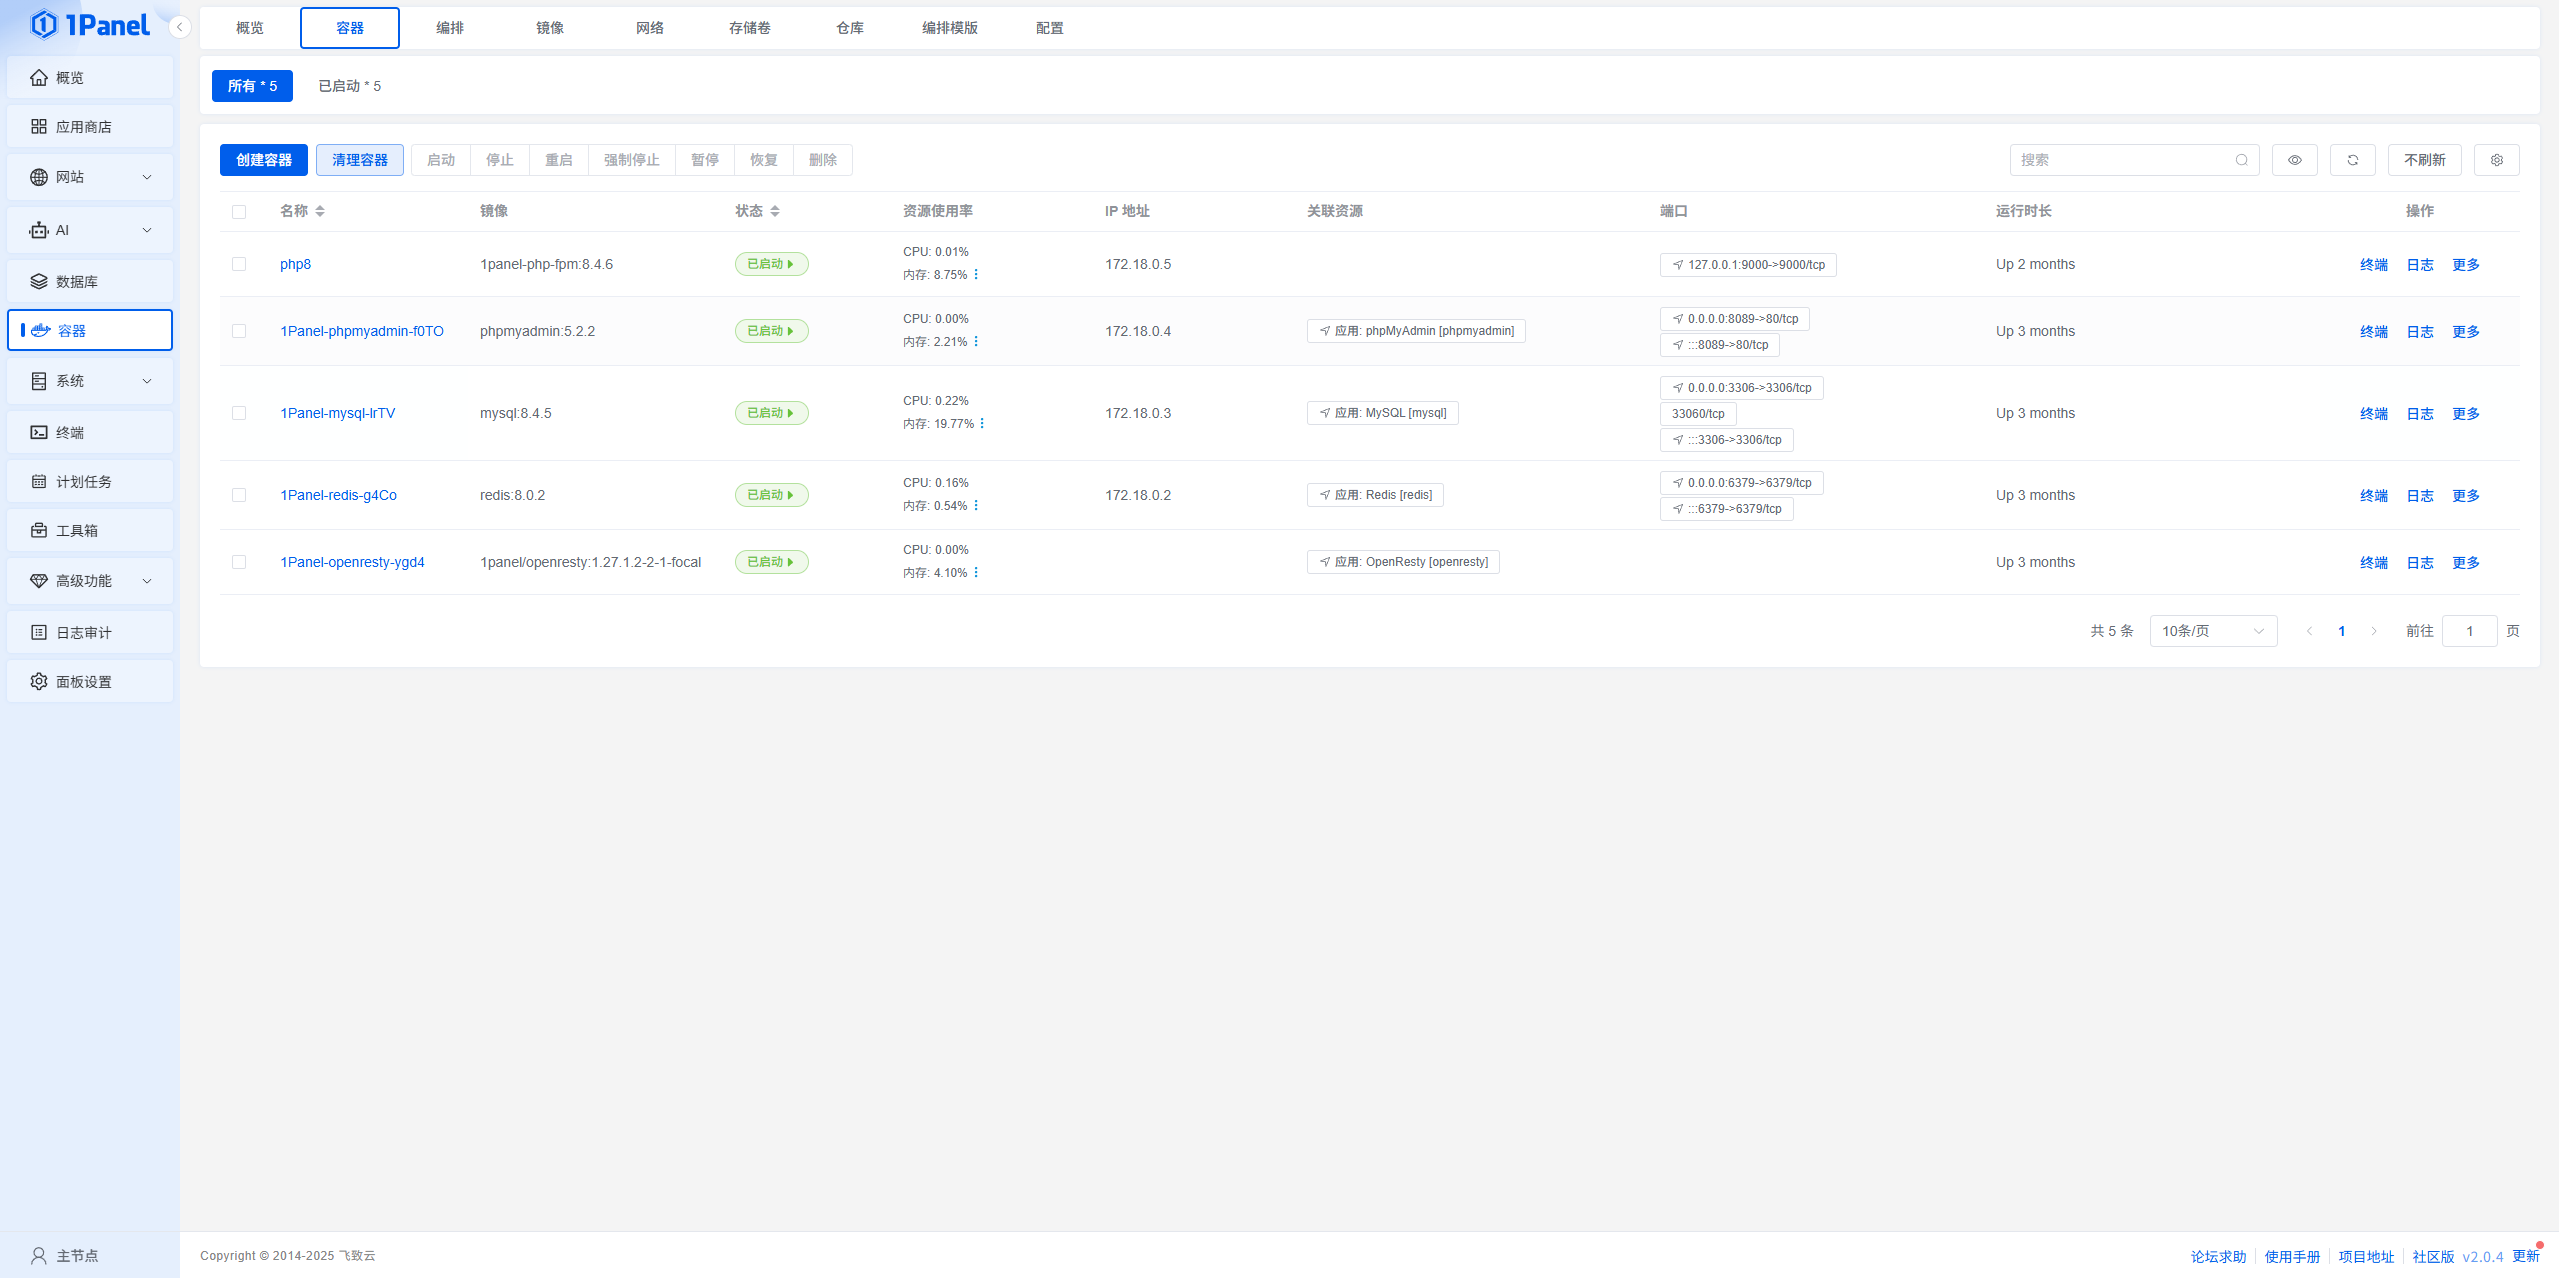The image size is (2559, 1278).
Task: Open the 1Panel-redis-g4Co container link
Action: click(338, 495)
